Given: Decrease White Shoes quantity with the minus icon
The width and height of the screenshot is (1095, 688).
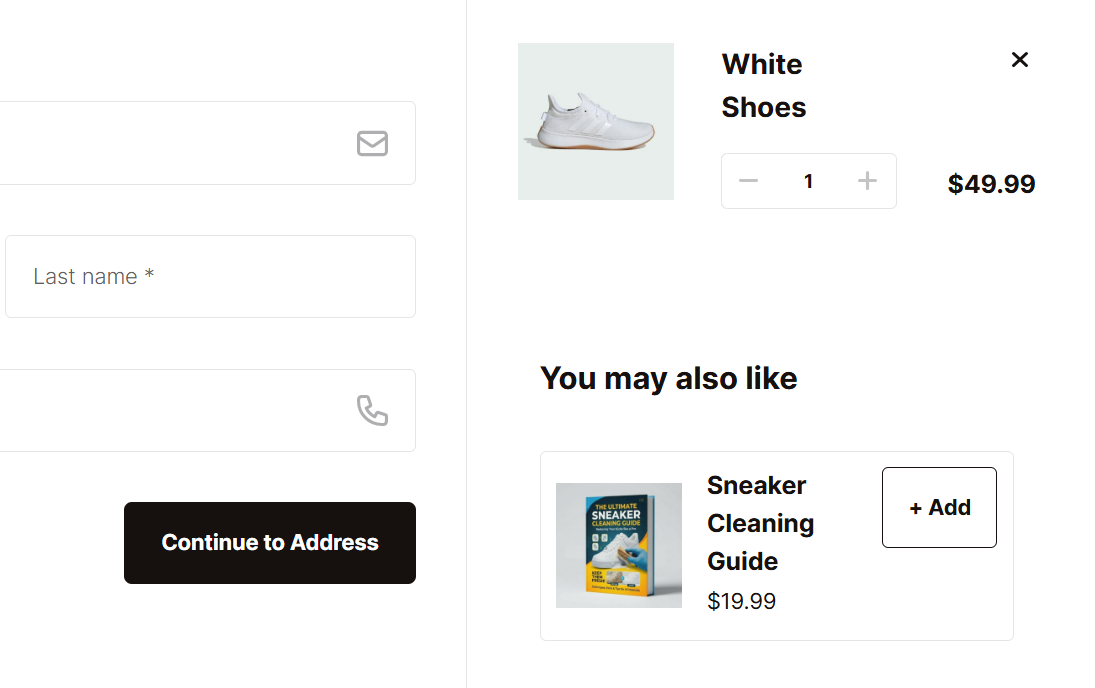Looking at the screenshot, I should [x=748, y=181].
